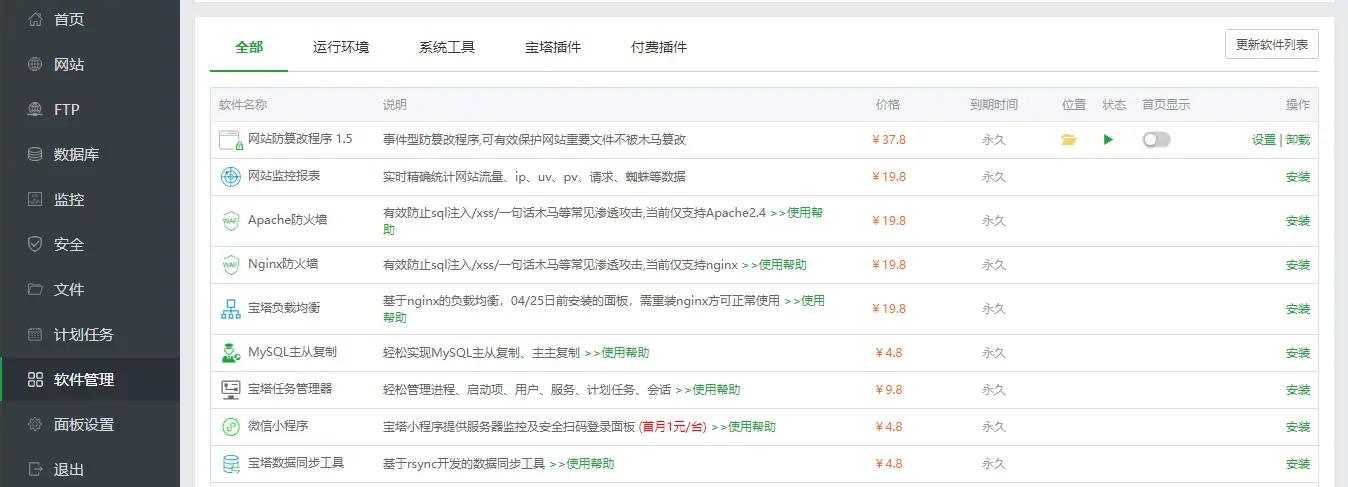
Task: Click the 网站监控报表 plugin icon
Action: pos(231,177)
